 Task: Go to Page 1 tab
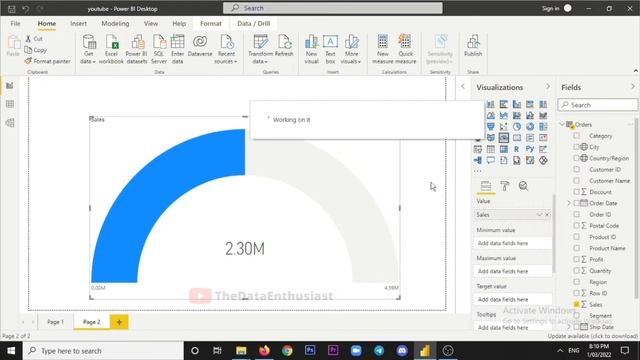[56, 322]
